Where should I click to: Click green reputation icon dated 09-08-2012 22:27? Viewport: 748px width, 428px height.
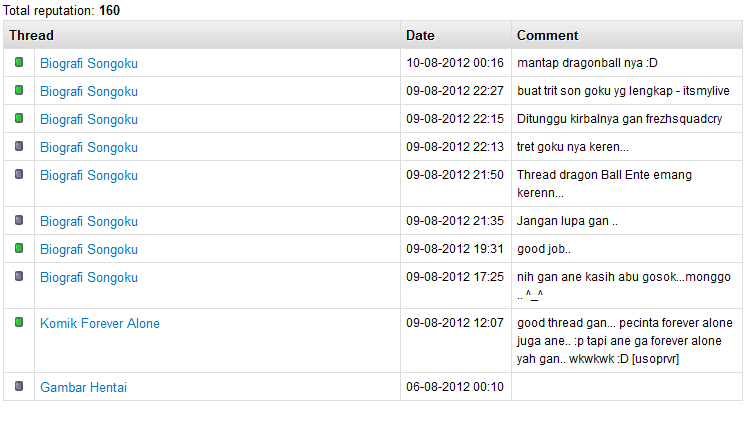[x=19, y=90]
